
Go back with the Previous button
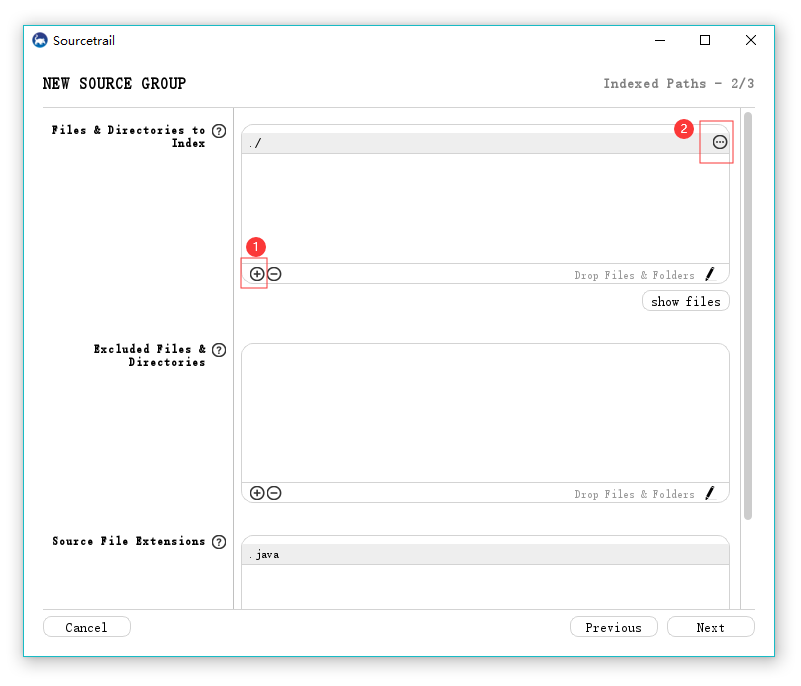pos(614,627)
